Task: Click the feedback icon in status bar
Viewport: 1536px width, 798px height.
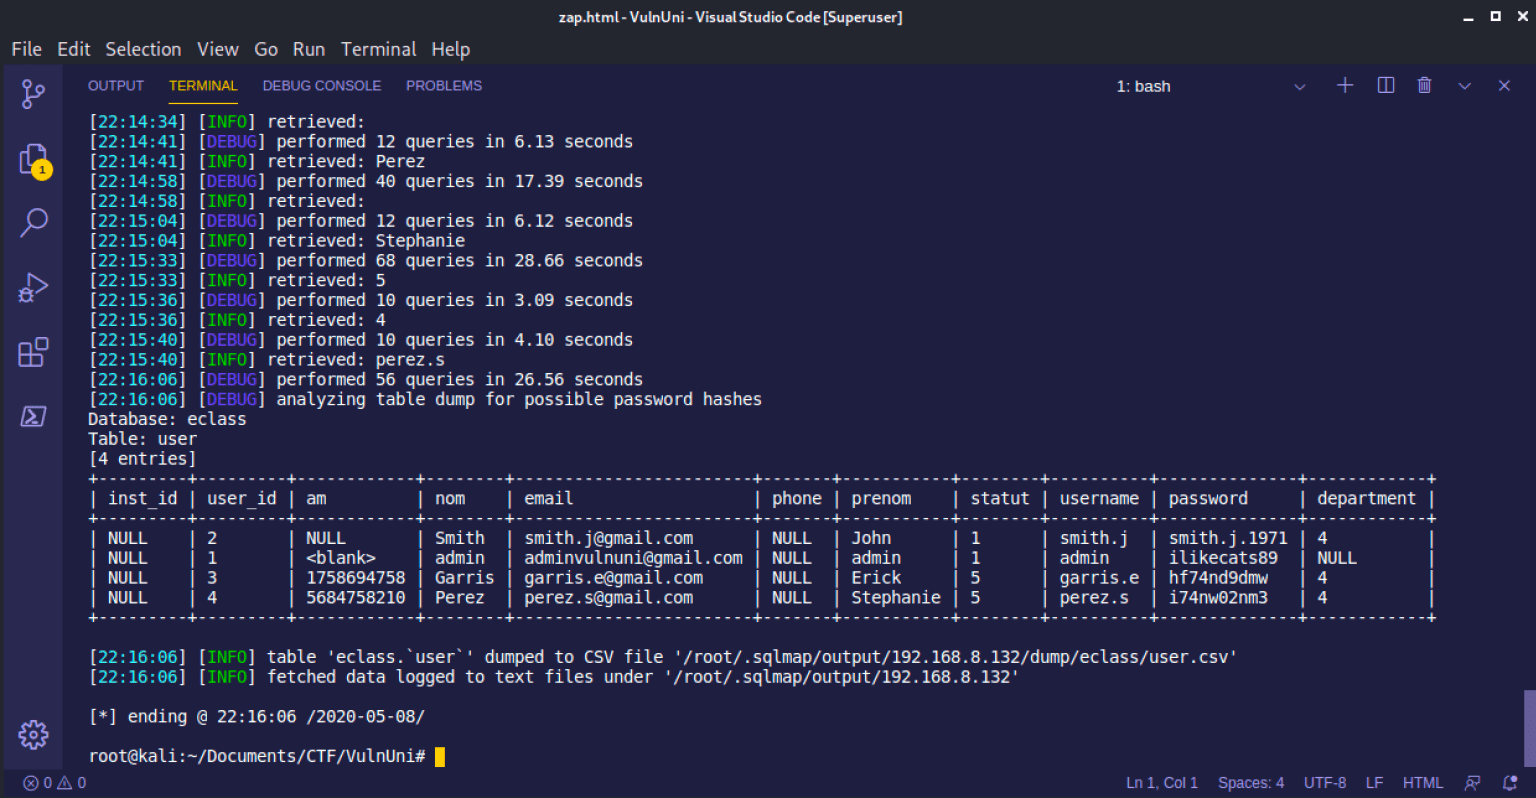Action: coord(1473,783)
